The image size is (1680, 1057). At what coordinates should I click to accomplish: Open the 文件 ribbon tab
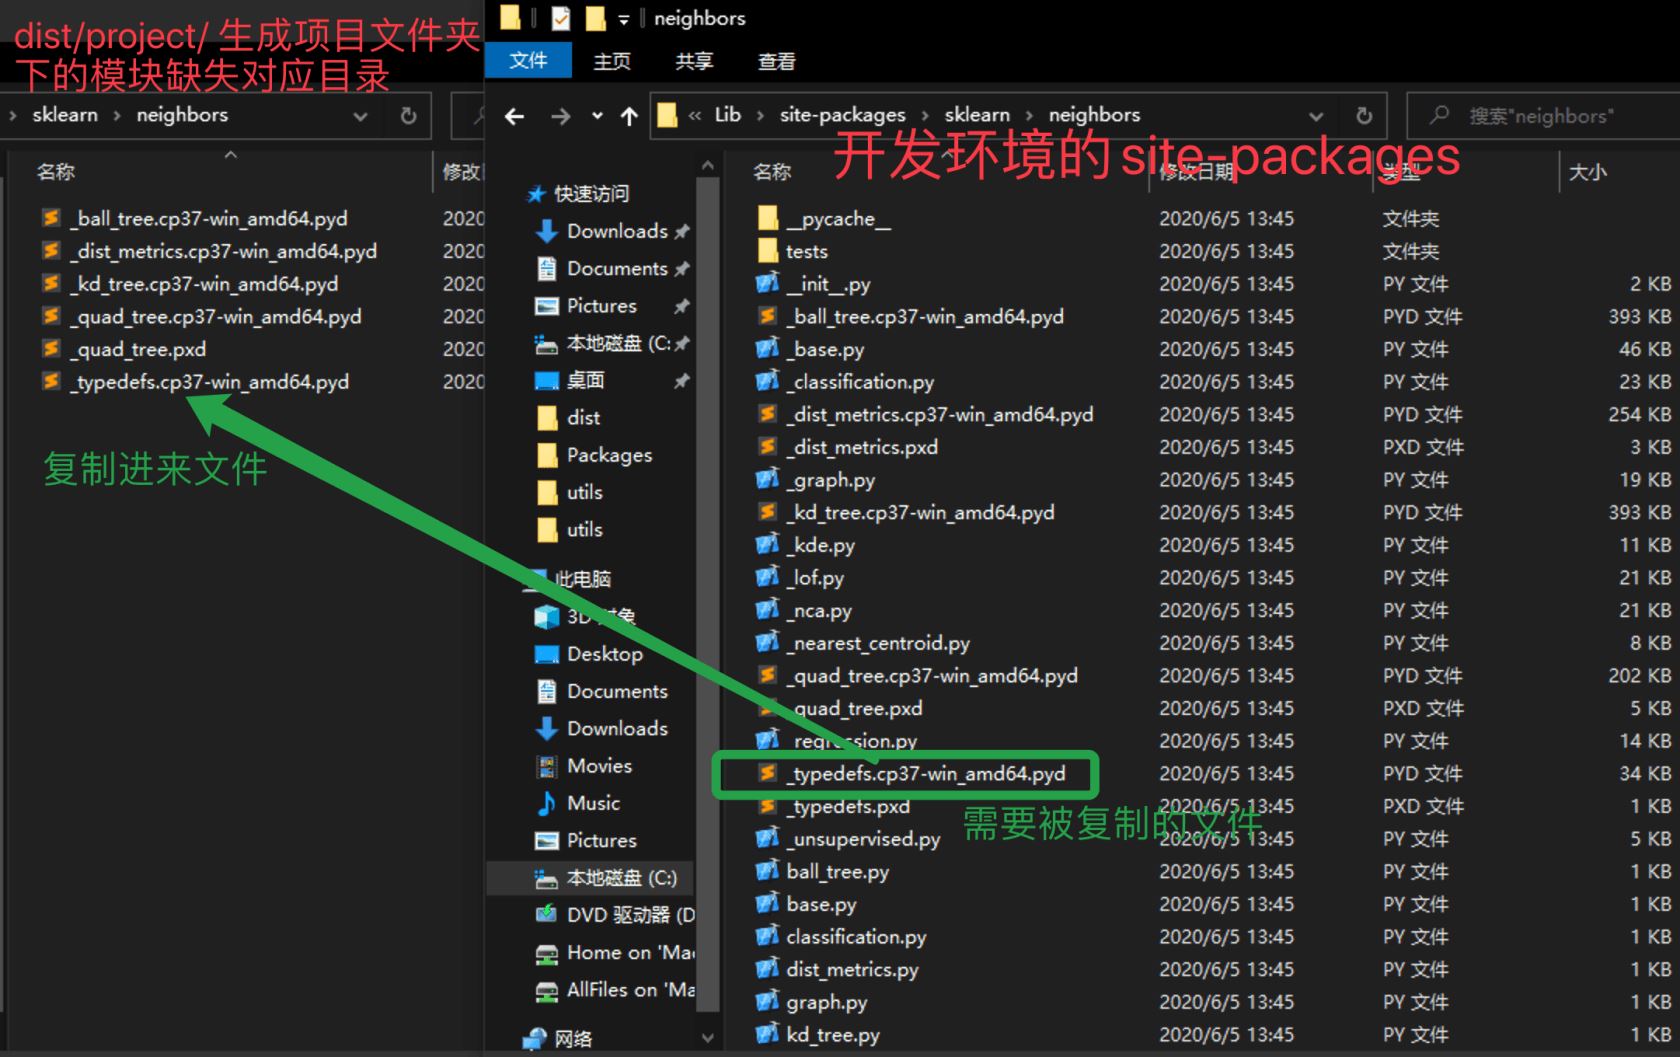tap(528, 60)
